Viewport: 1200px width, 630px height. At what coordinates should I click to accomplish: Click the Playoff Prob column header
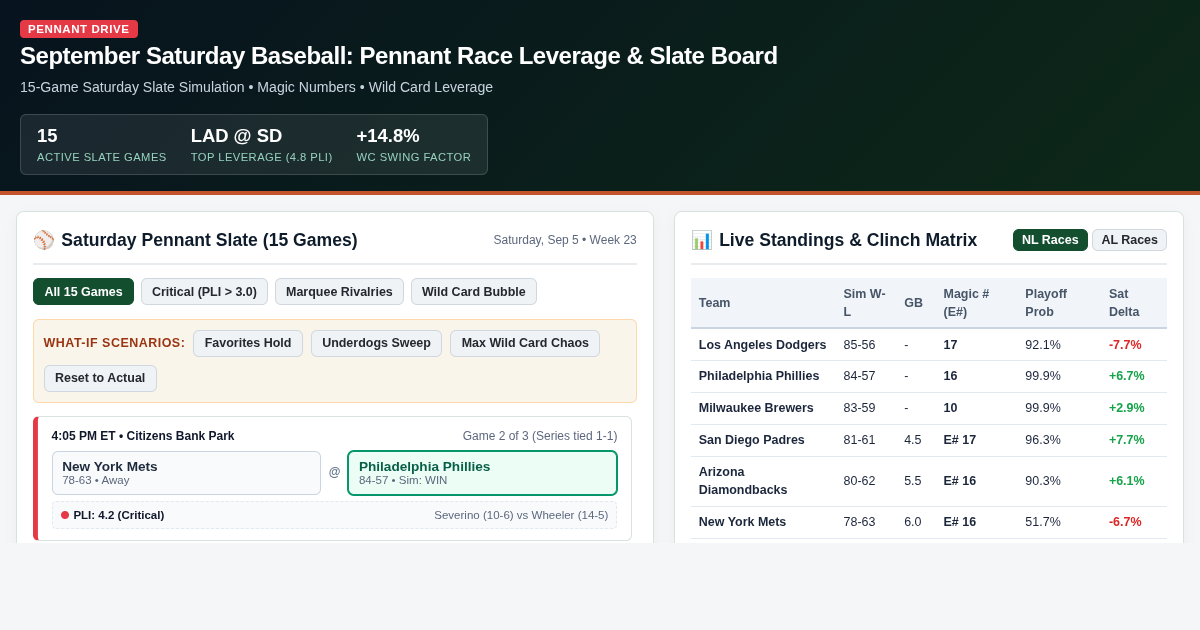click(x=1059, y=303)
